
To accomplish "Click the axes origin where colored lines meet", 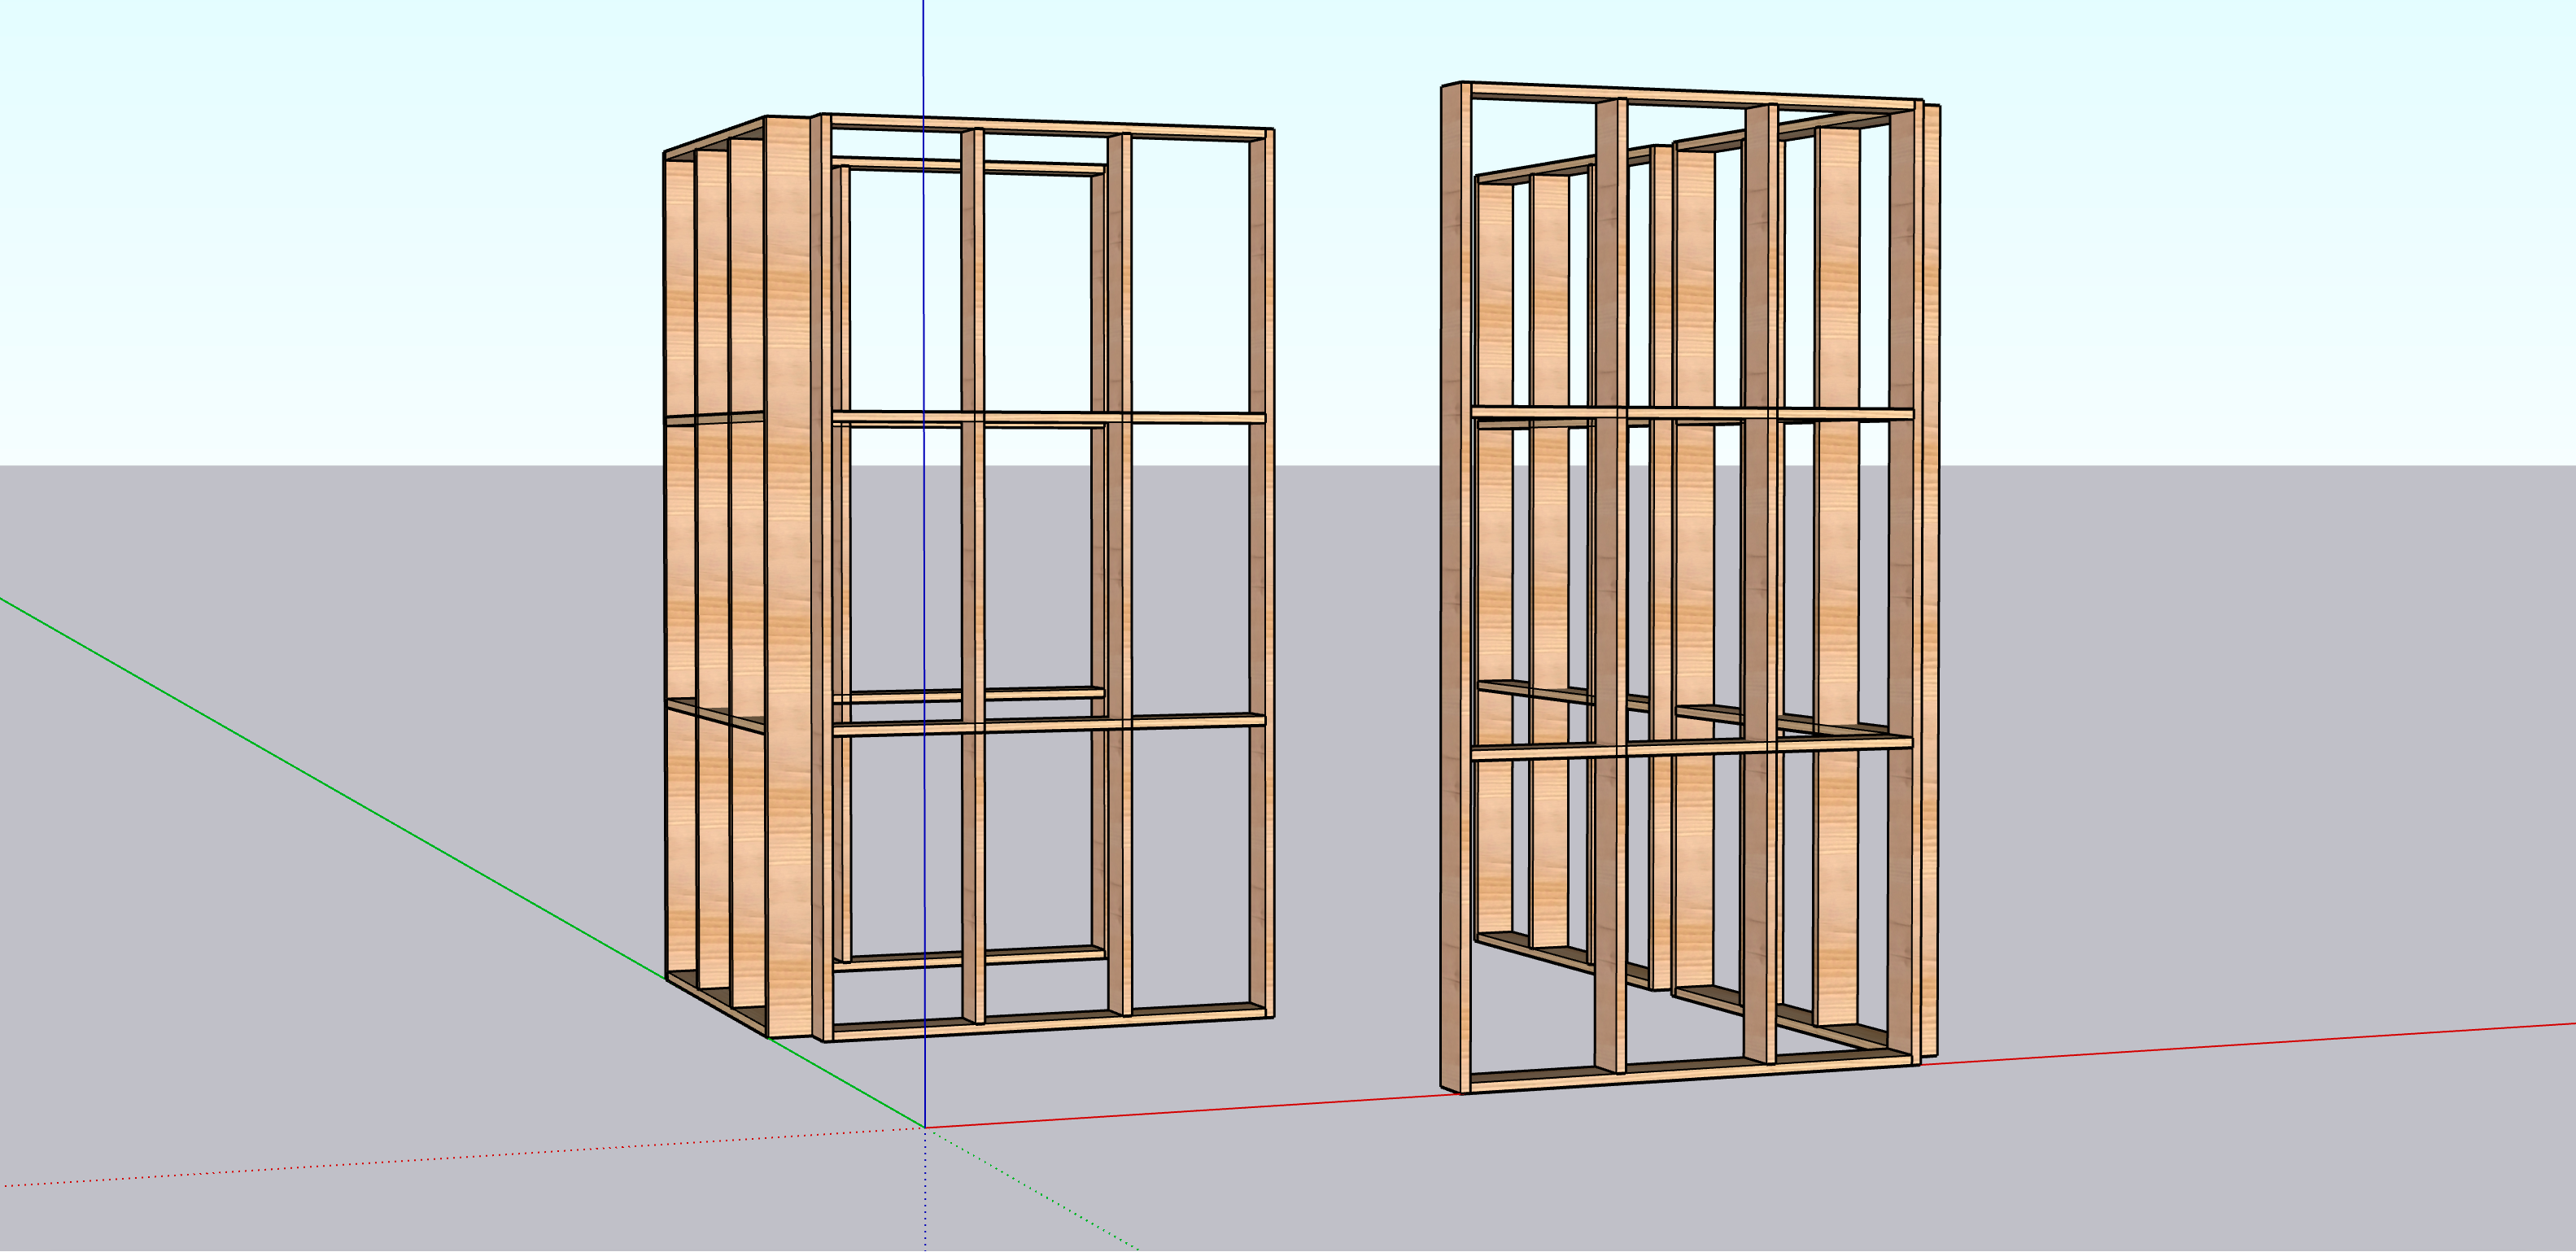I will click(x=924, y=1128).
